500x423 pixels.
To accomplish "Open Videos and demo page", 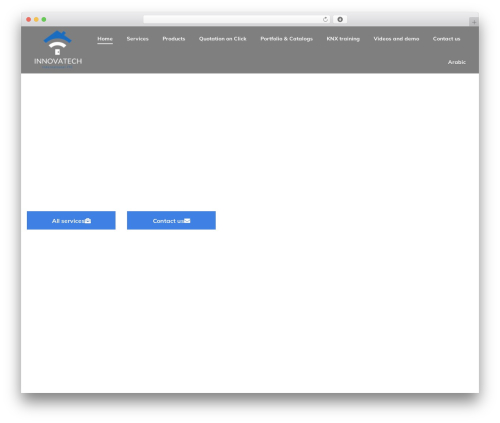I will 396,39.
